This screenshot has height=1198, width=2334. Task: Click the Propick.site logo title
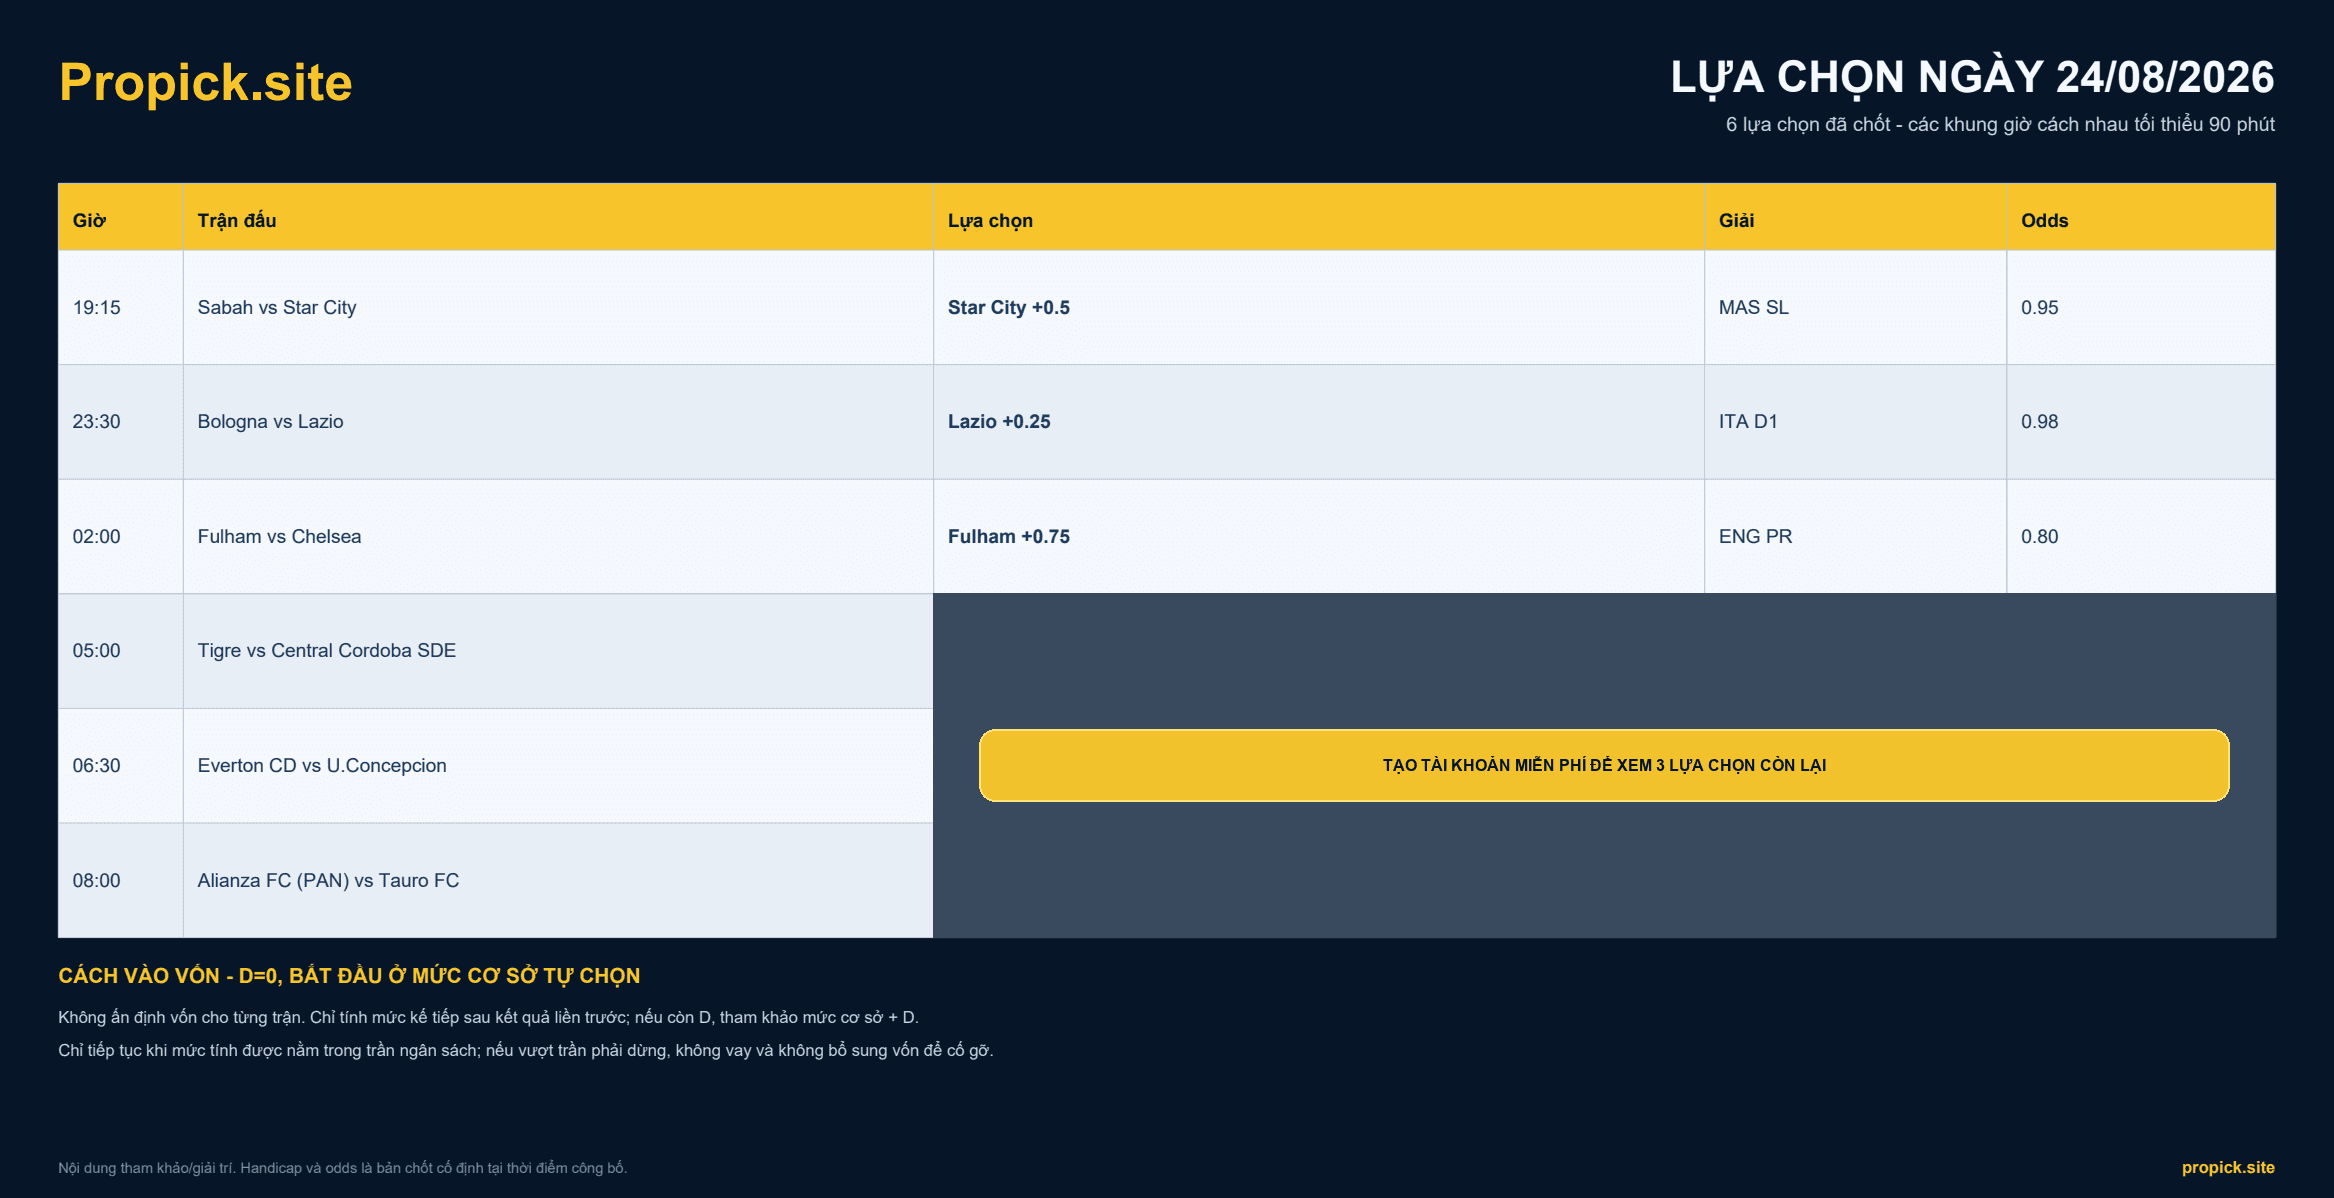click(x=205, y=82)
